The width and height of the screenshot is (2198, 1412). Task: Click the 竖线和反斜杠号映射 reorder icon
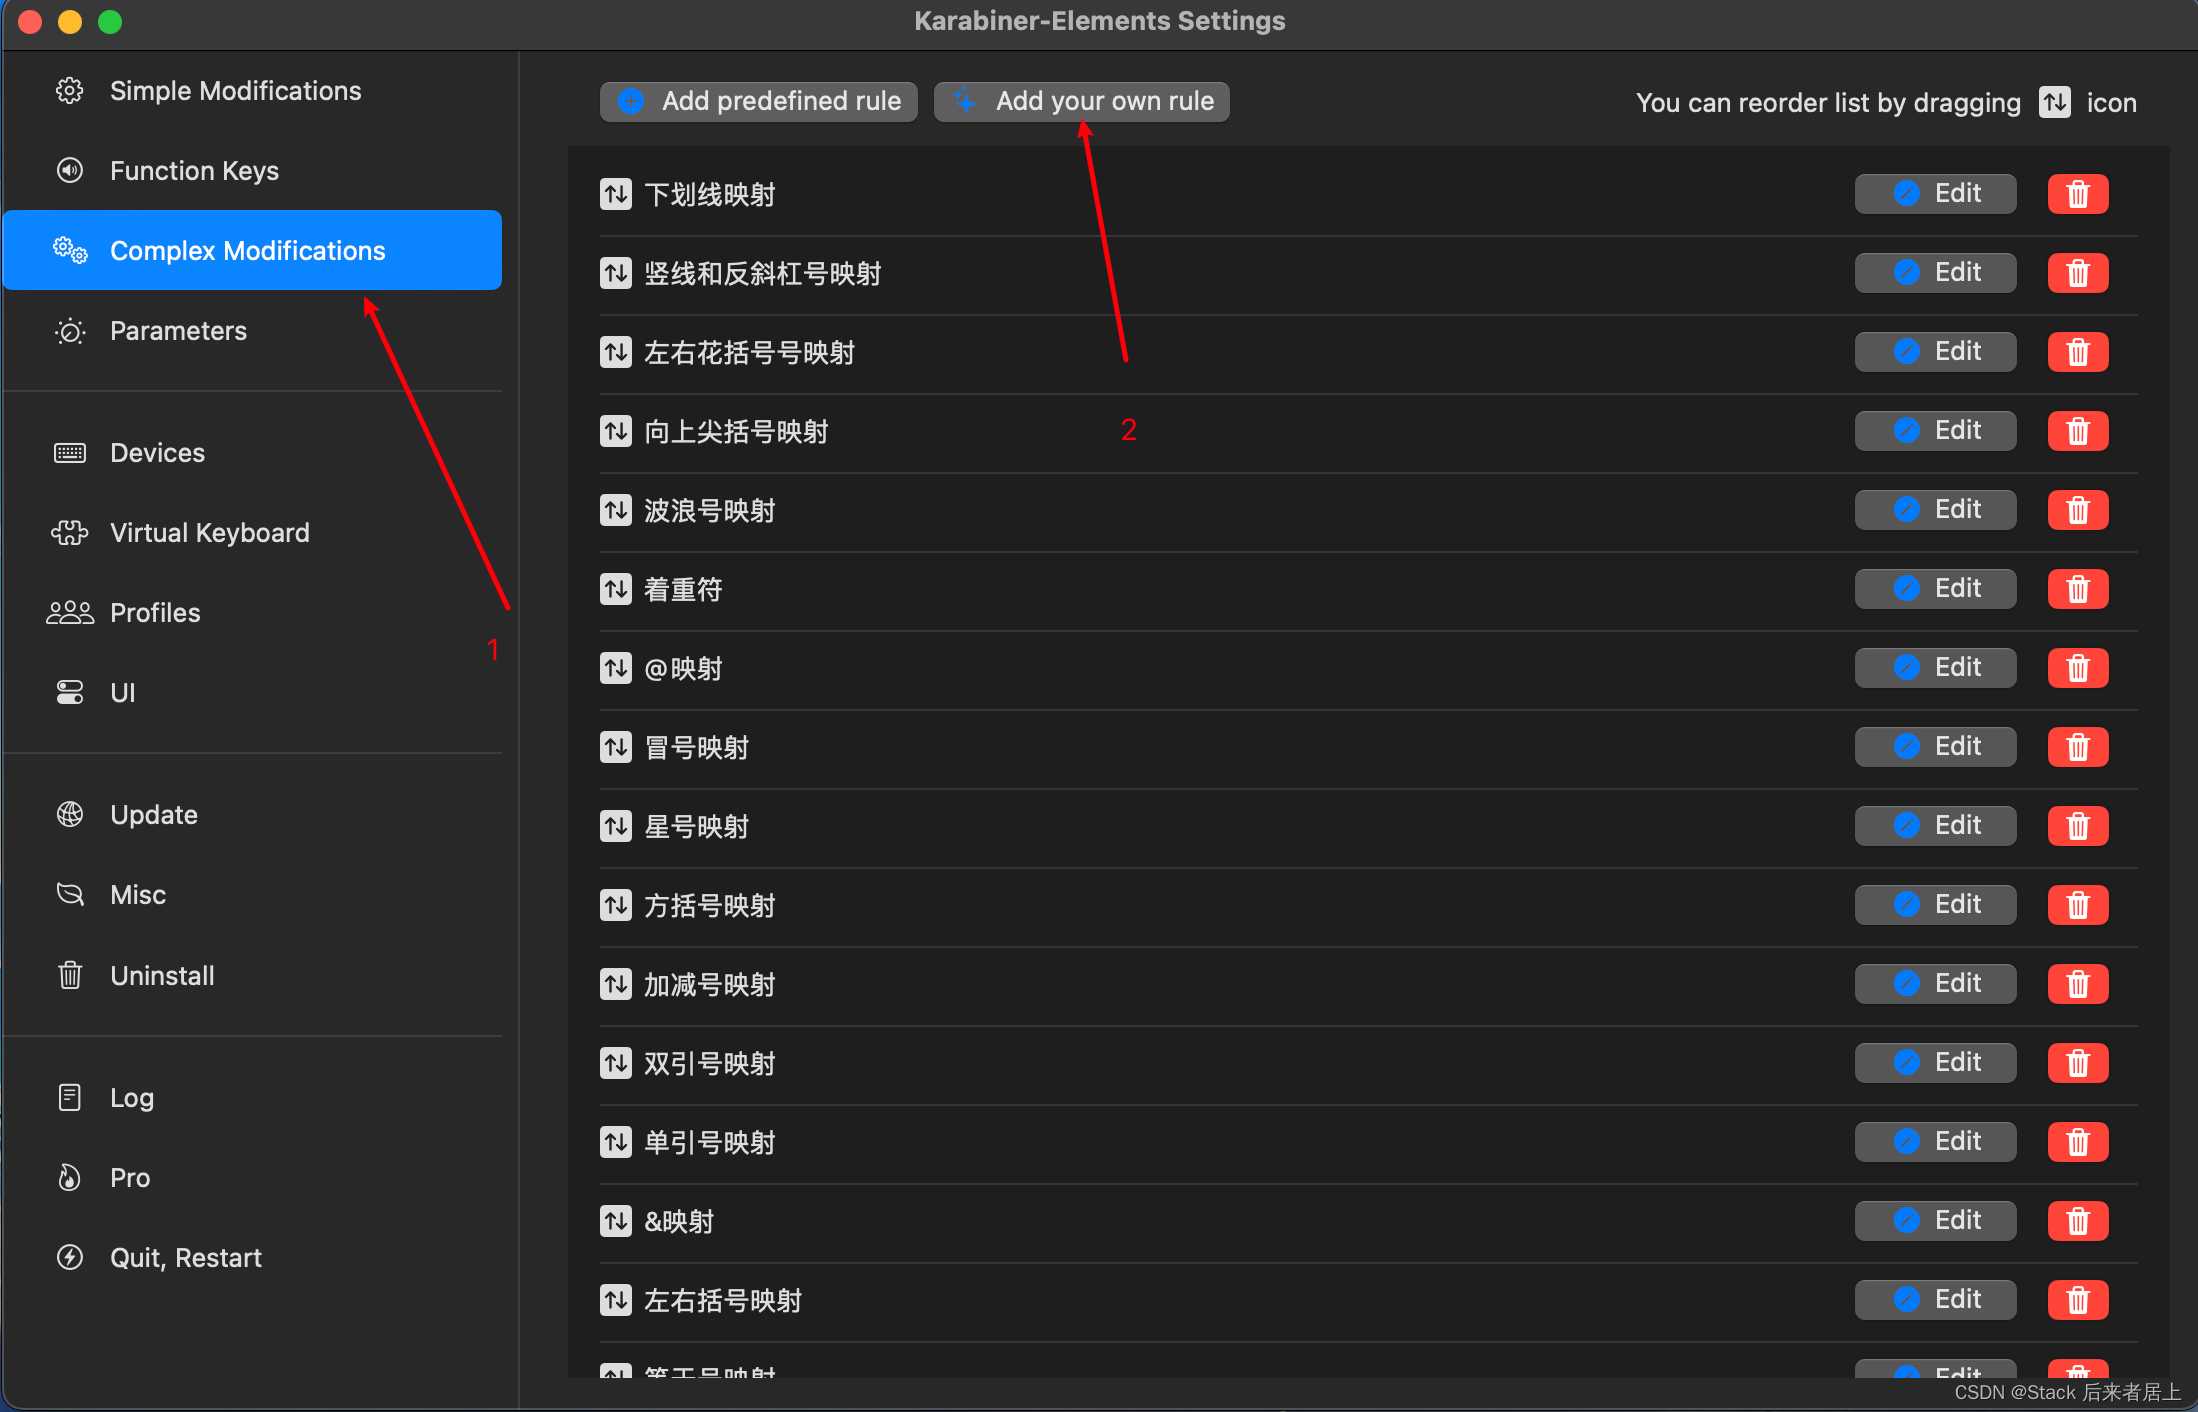tap(615, 272)
